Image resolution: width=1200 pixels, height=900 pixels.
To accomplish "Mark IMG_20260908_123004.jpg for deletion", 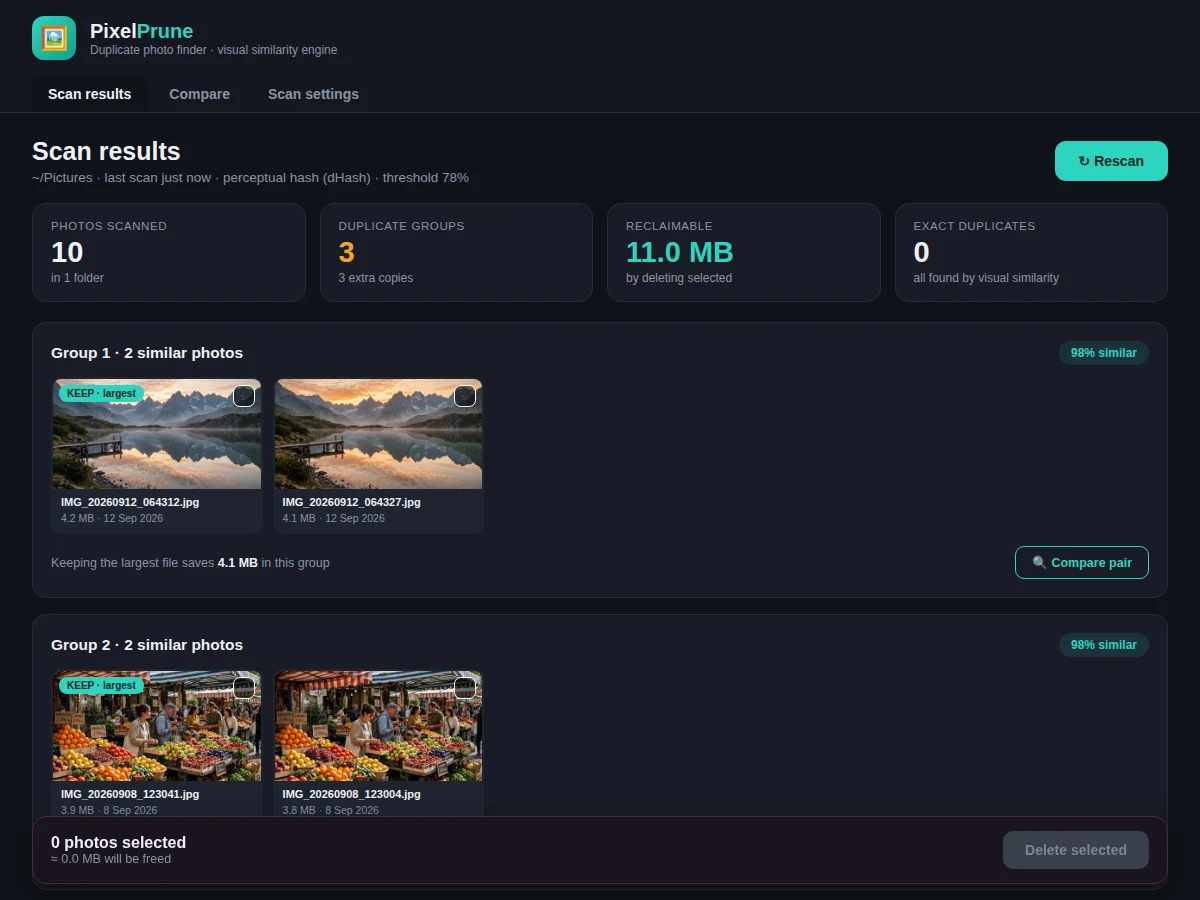I will coord(465,688).
